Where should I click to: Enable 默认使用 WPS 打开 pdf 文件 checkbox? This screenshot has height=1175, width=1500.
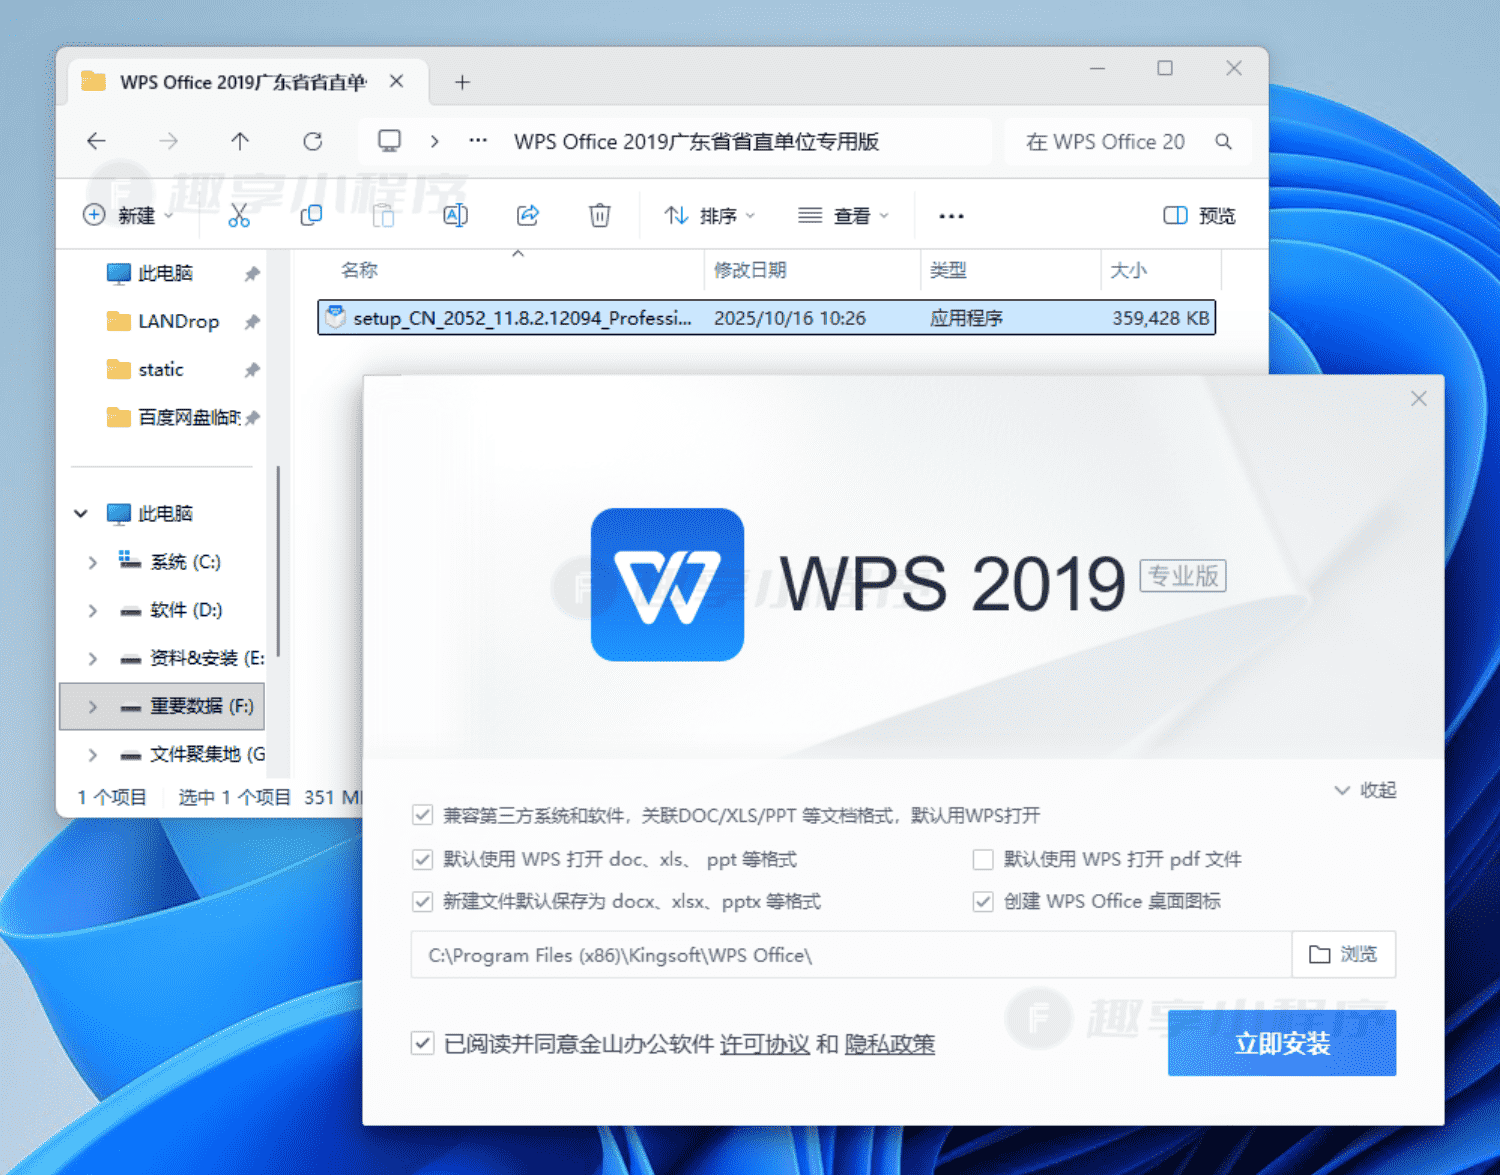(983, 859)
